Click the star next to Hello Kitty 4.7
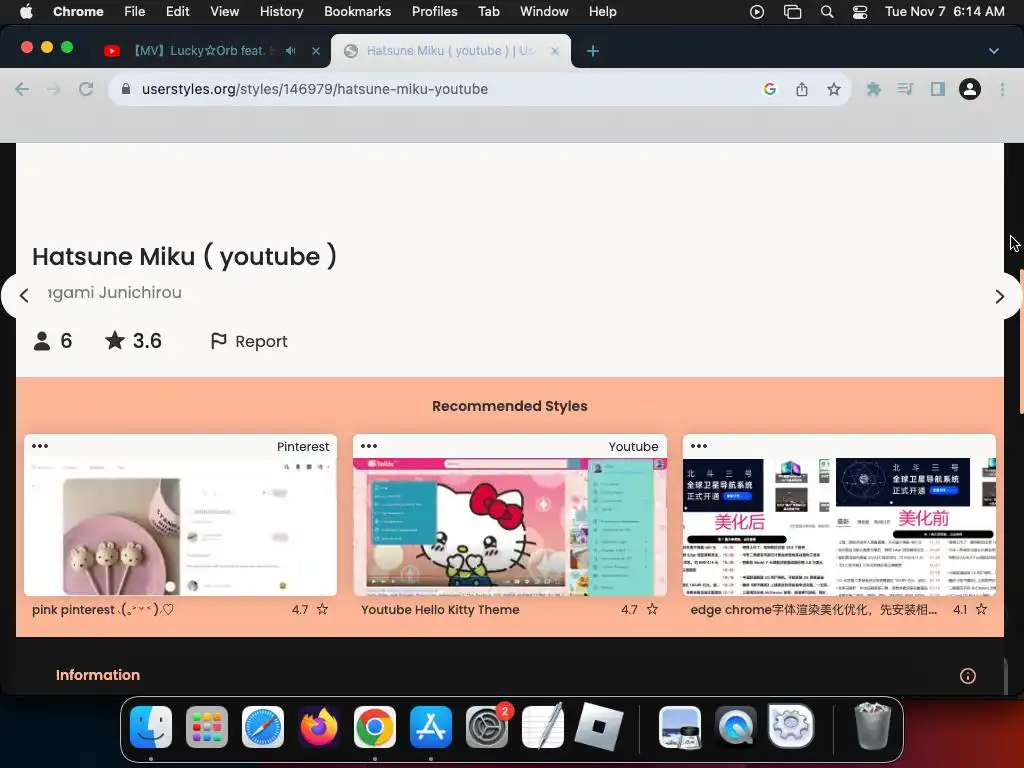 pos(652,609)
